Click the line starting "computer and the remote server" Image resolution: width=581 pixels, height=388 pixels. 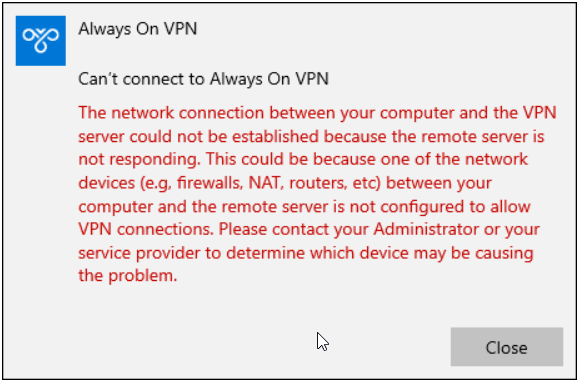click(x=304, y=206)
